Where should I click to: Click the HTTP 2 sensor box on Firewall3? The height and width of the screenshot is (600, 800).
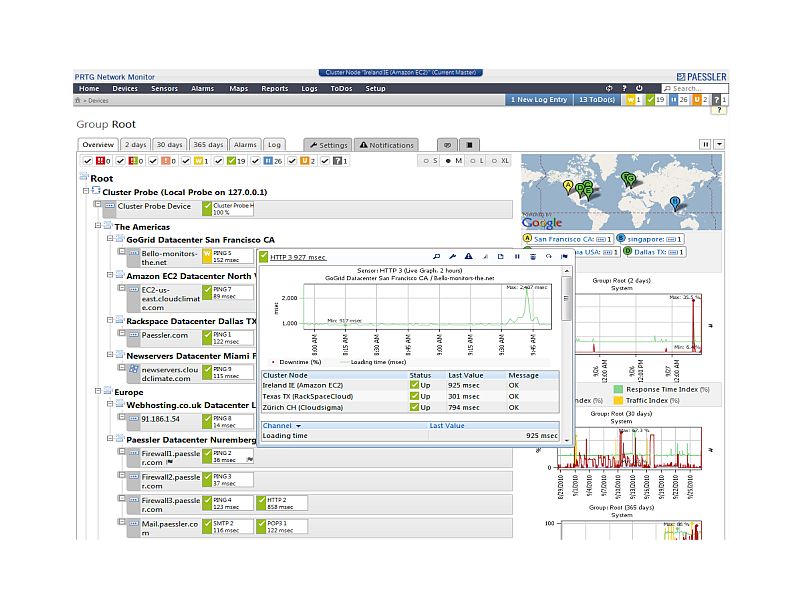tap(282, 503)
